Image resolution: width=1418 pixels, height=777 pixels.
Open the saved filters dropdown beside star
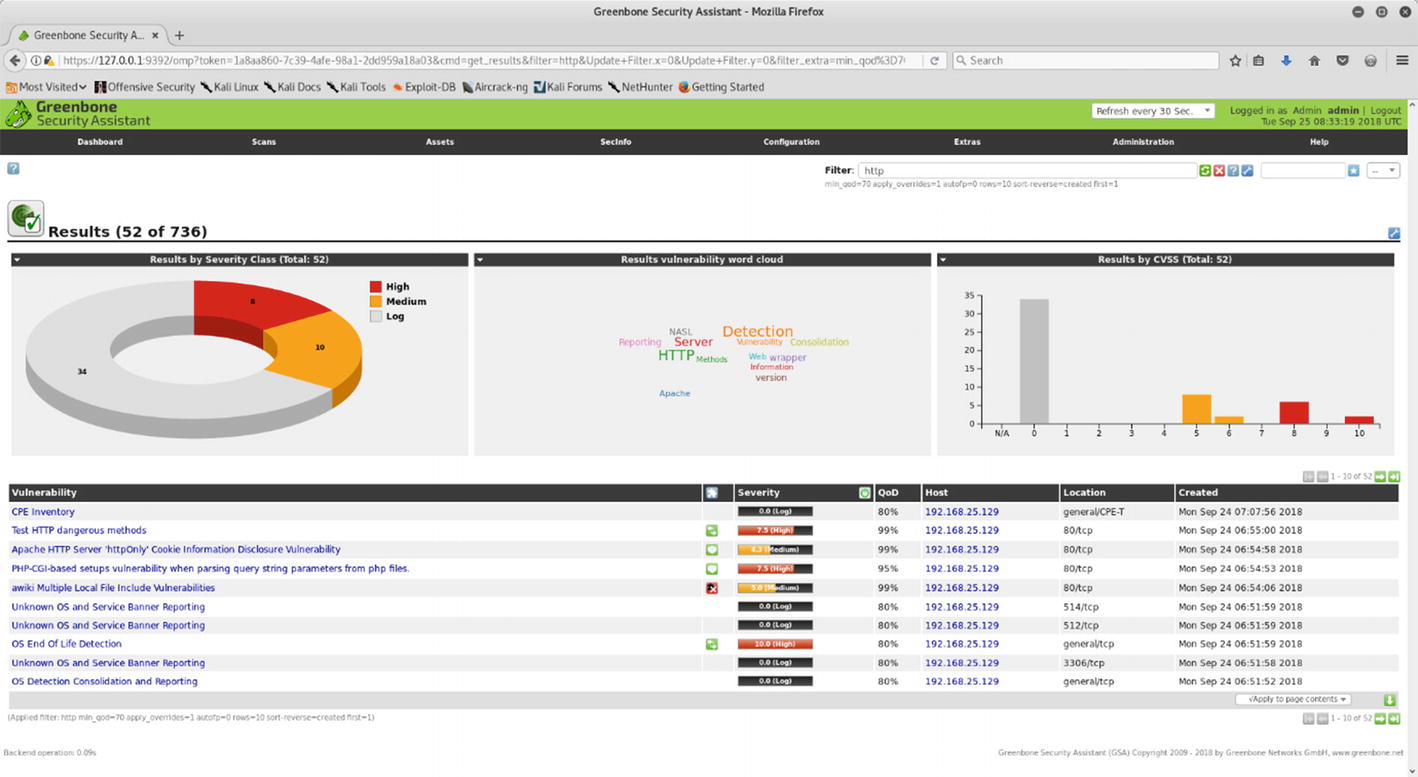click(x=1383, y=171)
